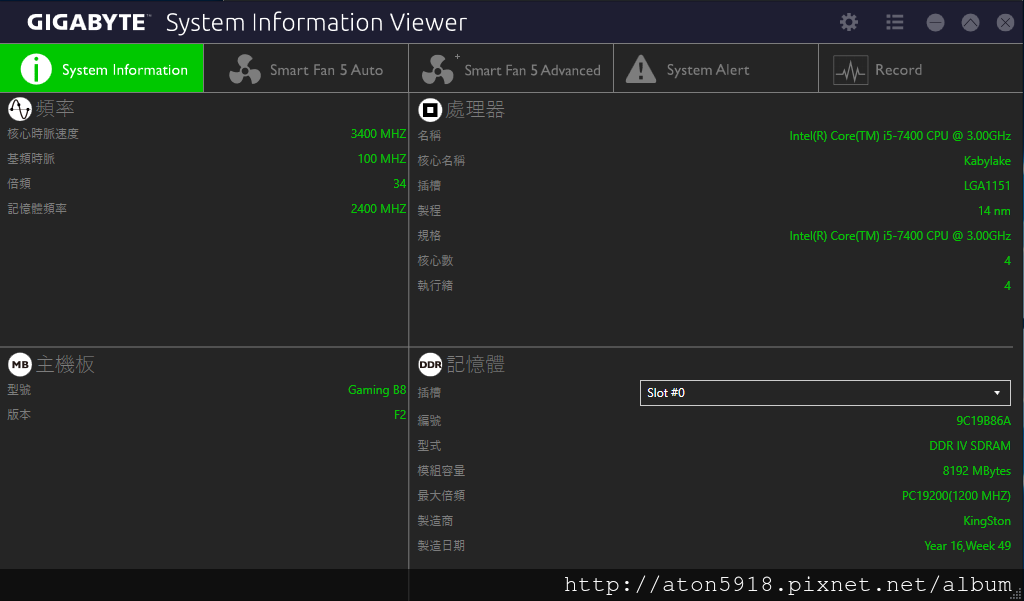
Task: Click the up-arrow collapse button in title bar
Action: click(970, 23)
